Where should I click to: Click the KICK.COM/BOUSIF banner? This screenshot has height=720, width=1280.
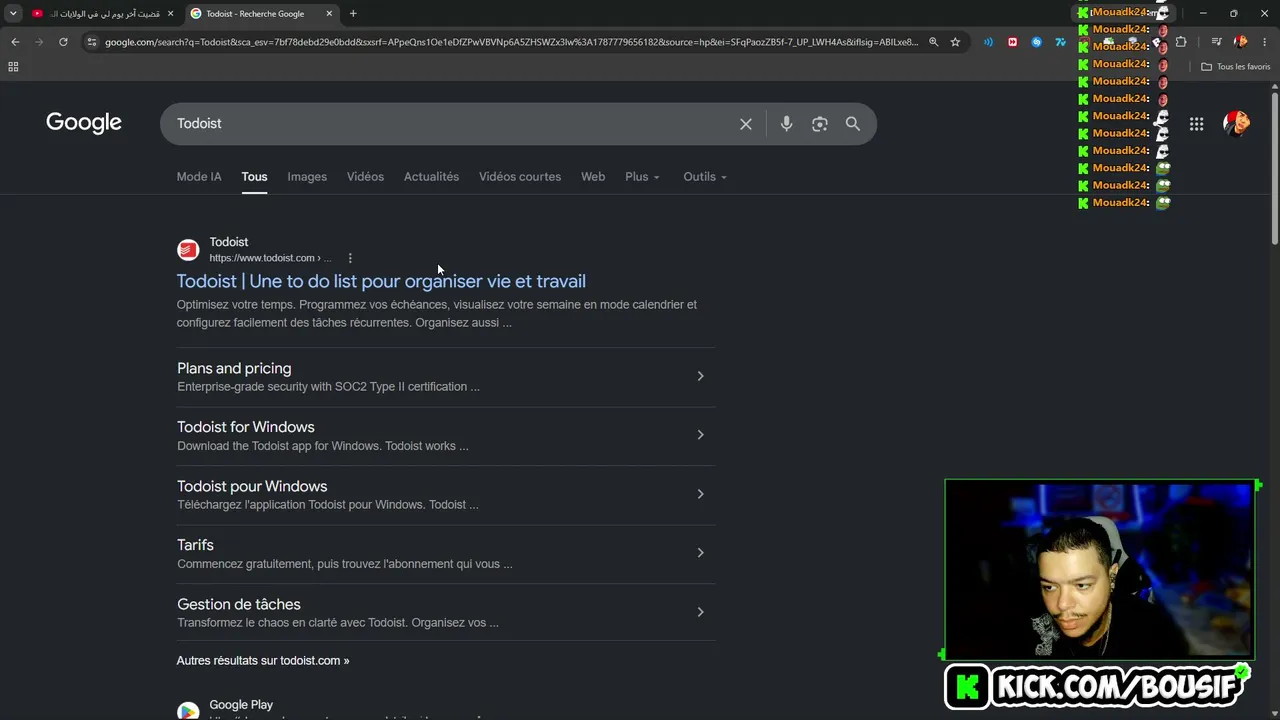click(x=1097, y=687)
